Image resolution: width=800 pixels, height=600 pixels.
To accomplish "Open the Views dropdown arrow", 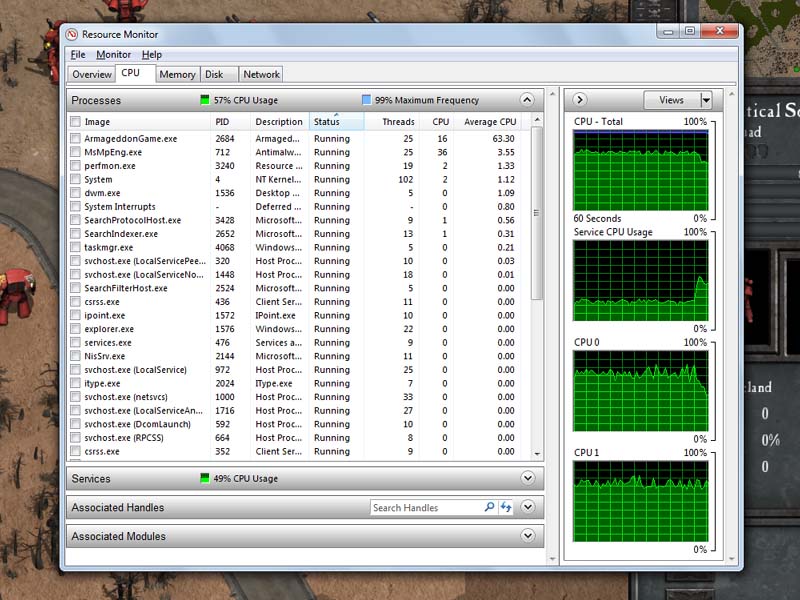I will point(706,100).
